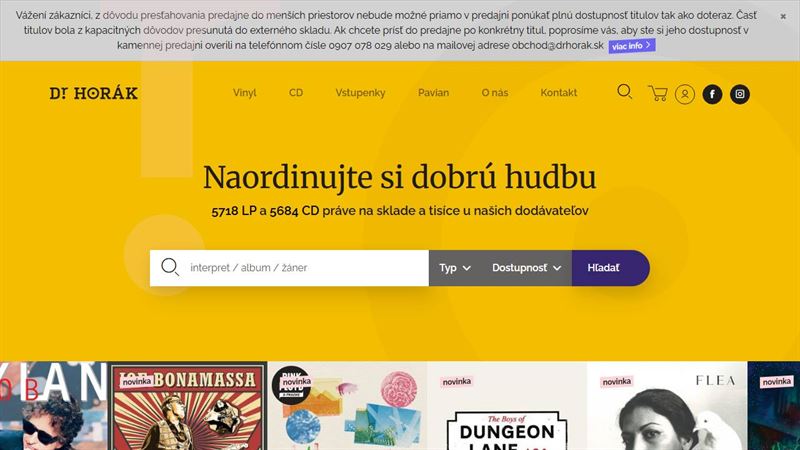The image size is (800, 450).
Task: Click the viac info button
Action: point(632,46)
